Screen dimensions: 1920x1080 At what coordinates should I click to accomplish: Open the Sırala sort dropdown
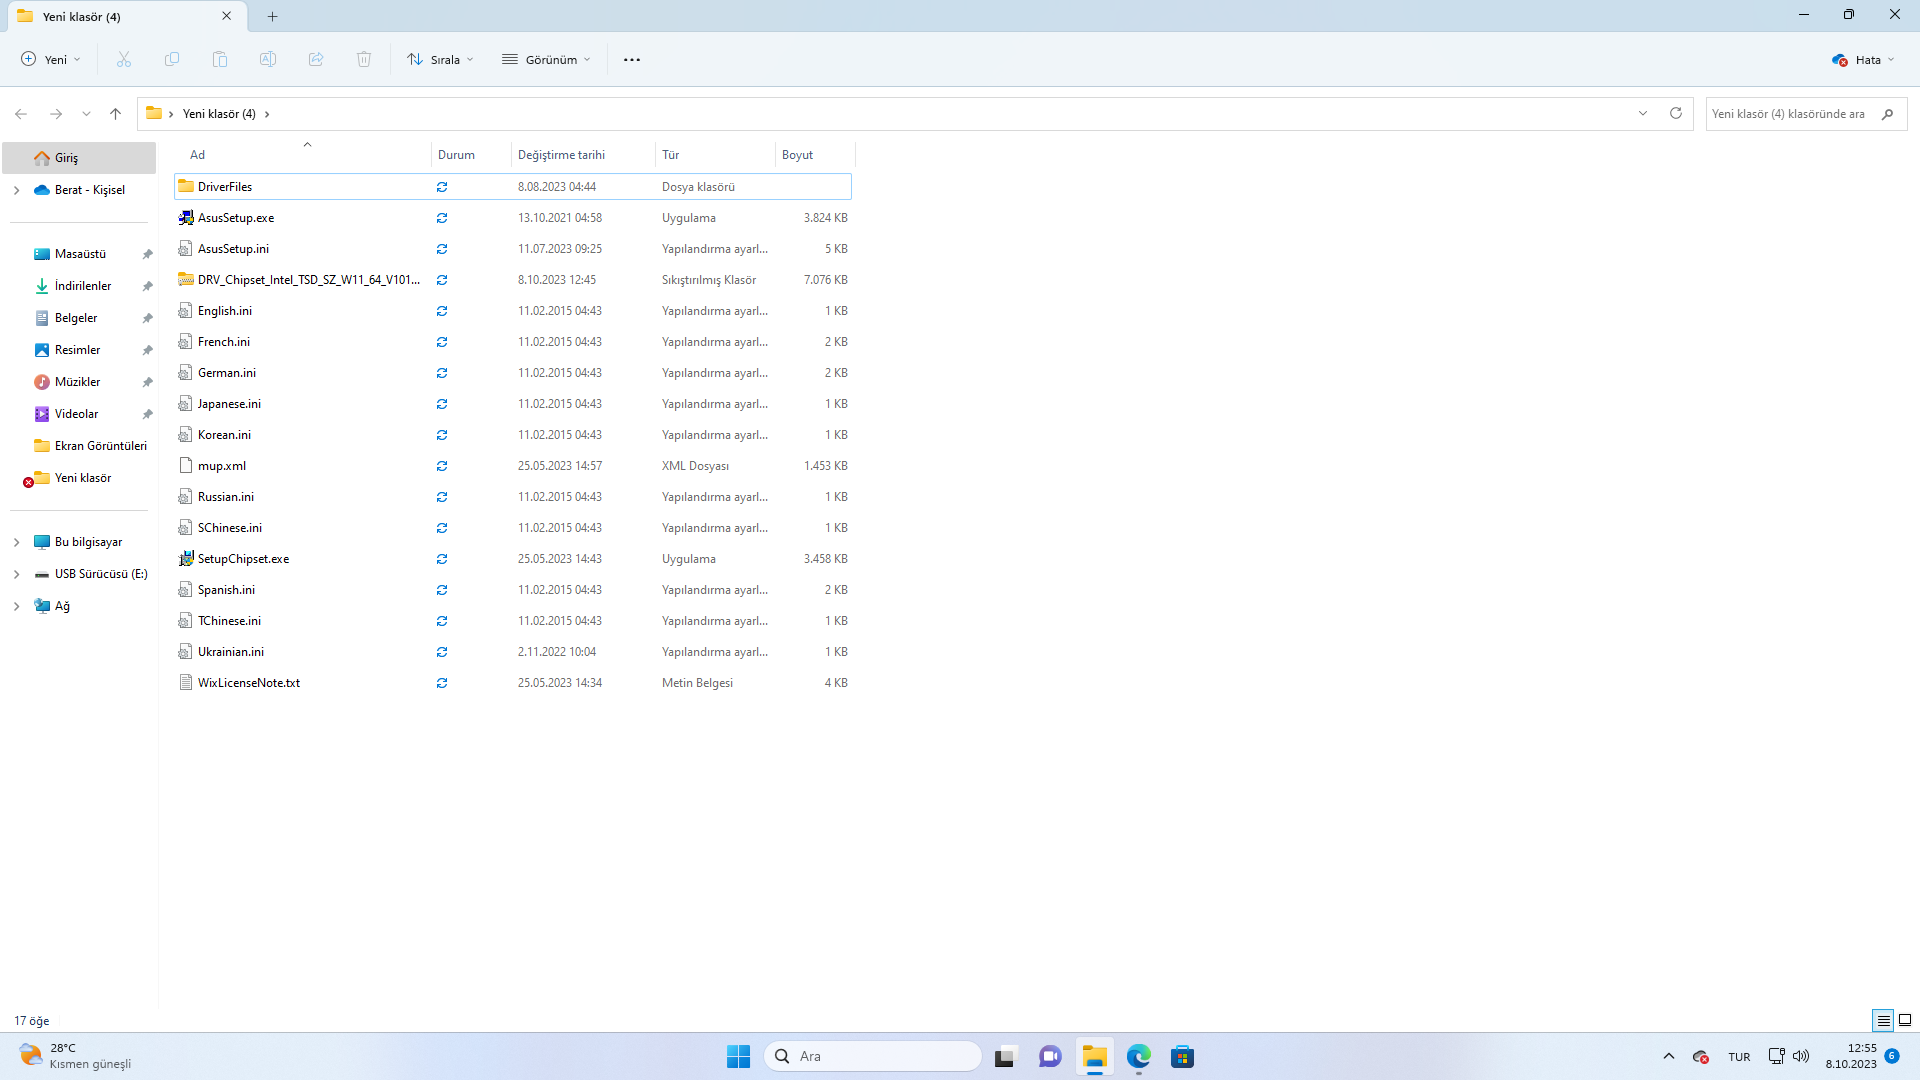tap(440, 60)
